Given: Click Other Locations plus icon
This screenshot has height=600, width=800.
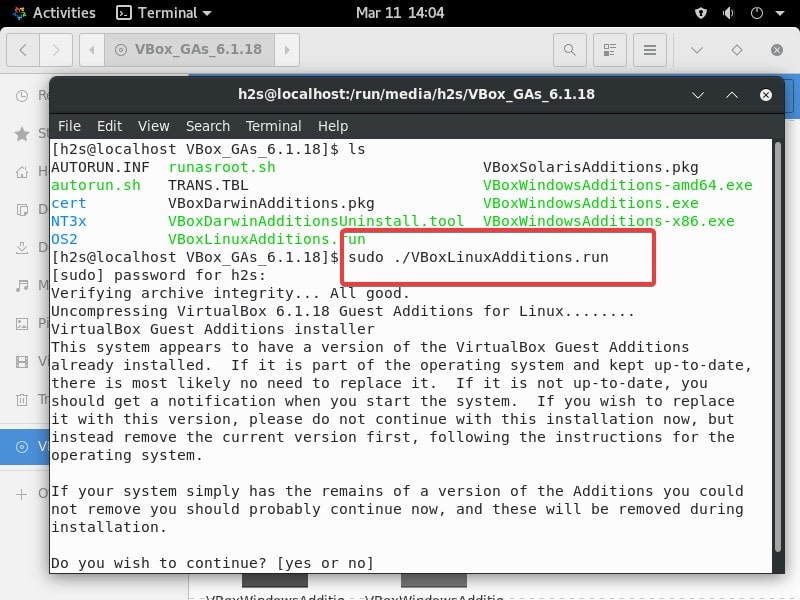Looking at the screenshot, I should tap(21, 494).
